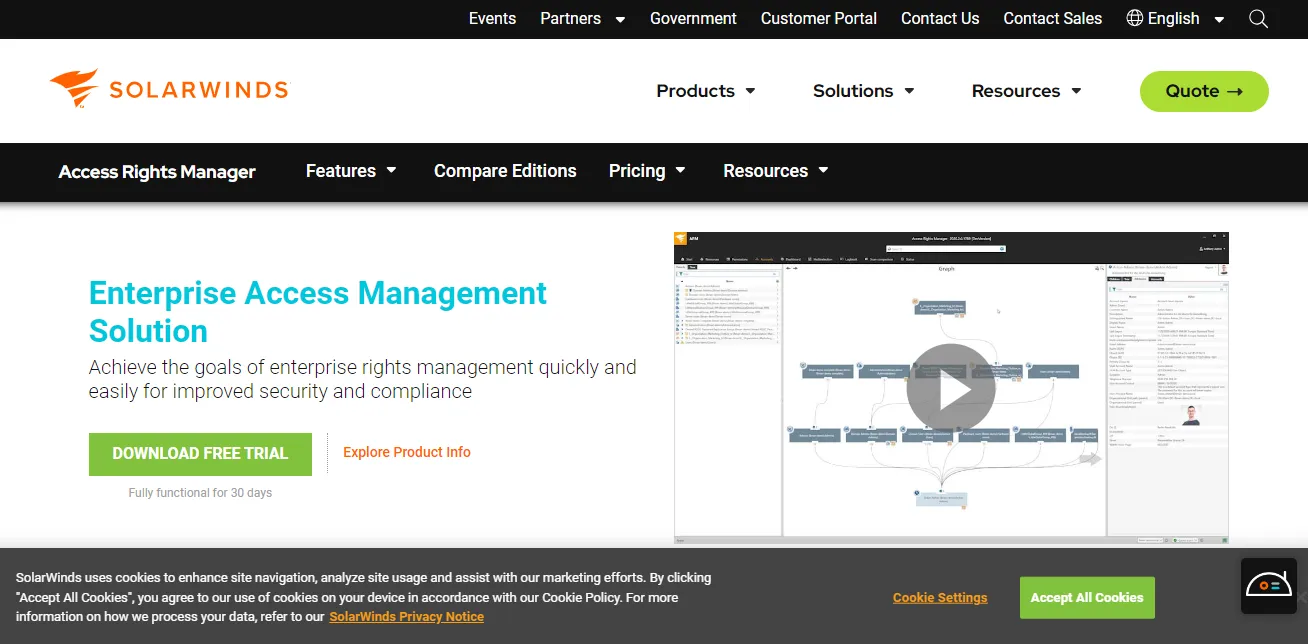Click the SolarWinds logo
Viewport: 1308px width, 644px height.
coord(169,89)
